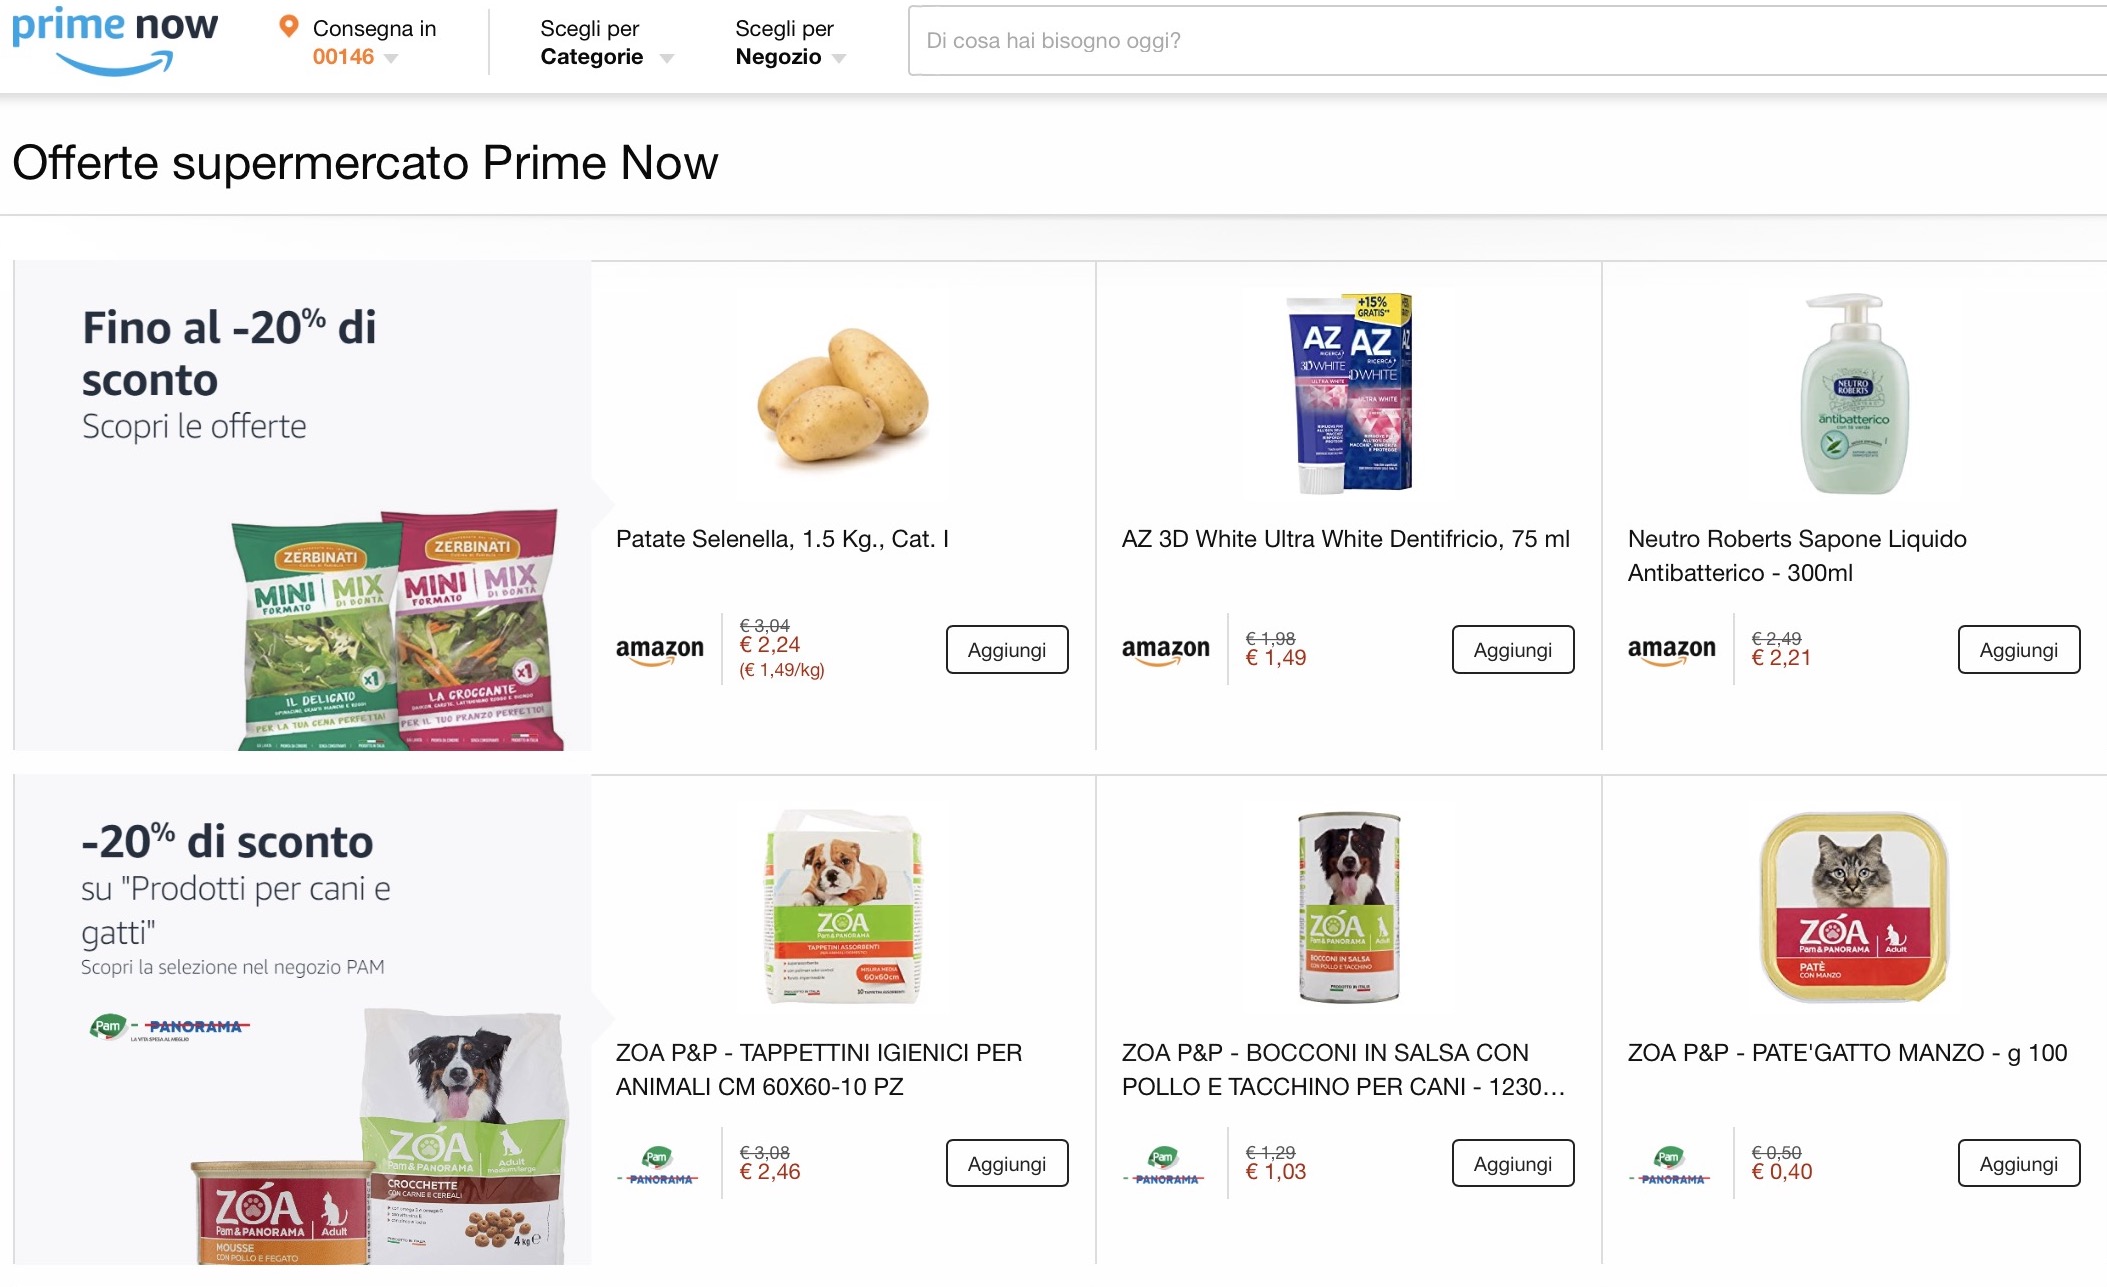Click Aggiungi for ZOA patè gatto manzo
The width and height of the screenshot is (2107, 1287).
point(2018,1163)
